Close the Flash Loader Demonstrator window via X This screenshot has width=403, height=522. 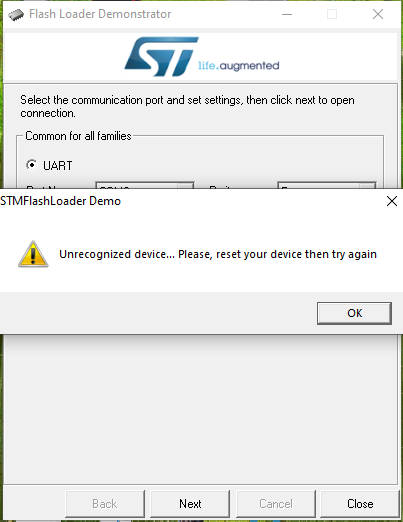(378, 14)
